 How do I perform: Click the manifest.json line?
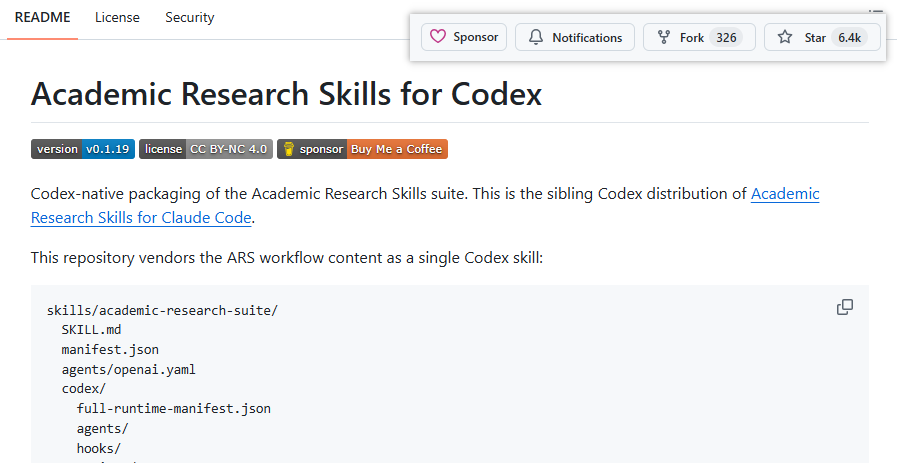click(110, 350)
